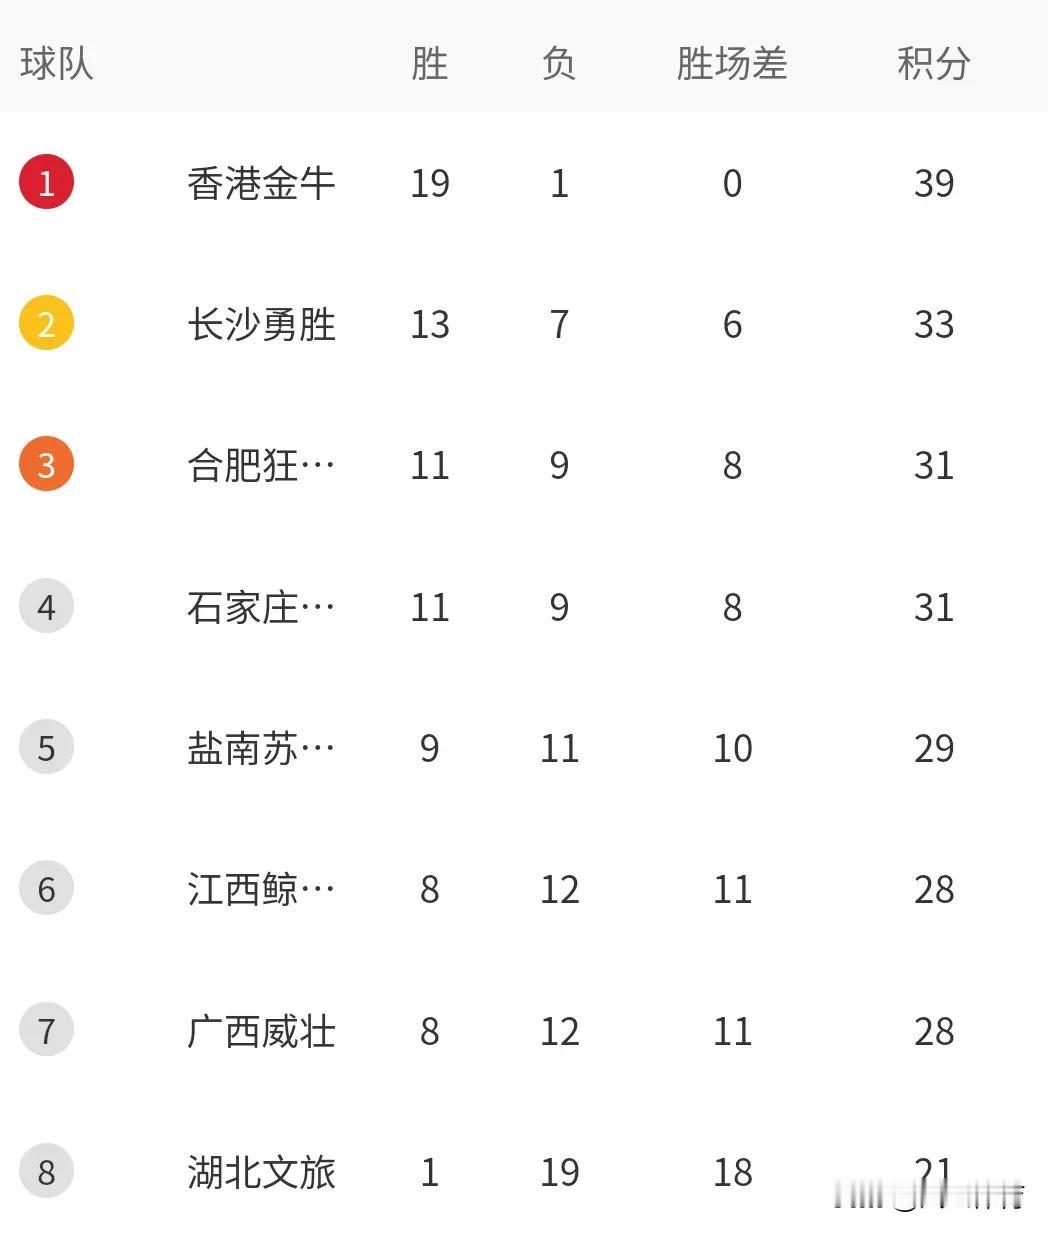Click the gray rank 5 badge
The width and height of the screenshot is (1048, 1233).
click(x=46, y=747)
